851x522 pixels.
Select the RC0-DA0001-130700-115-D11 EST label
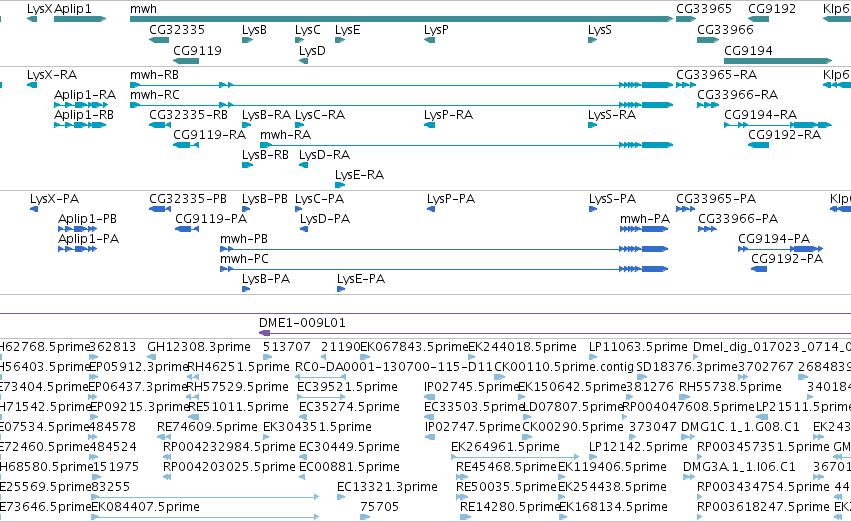click(x=393, y=367)
